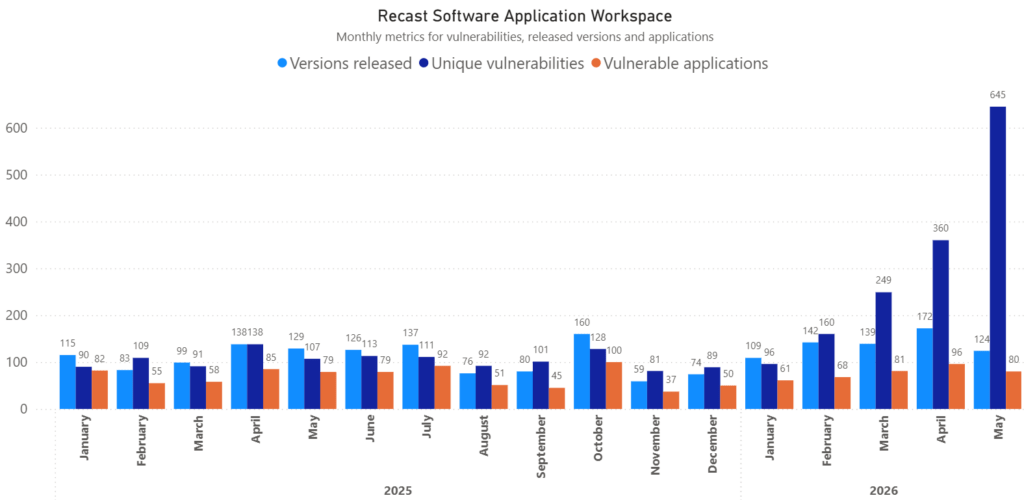Click the '124' data label

click(982, 339)
